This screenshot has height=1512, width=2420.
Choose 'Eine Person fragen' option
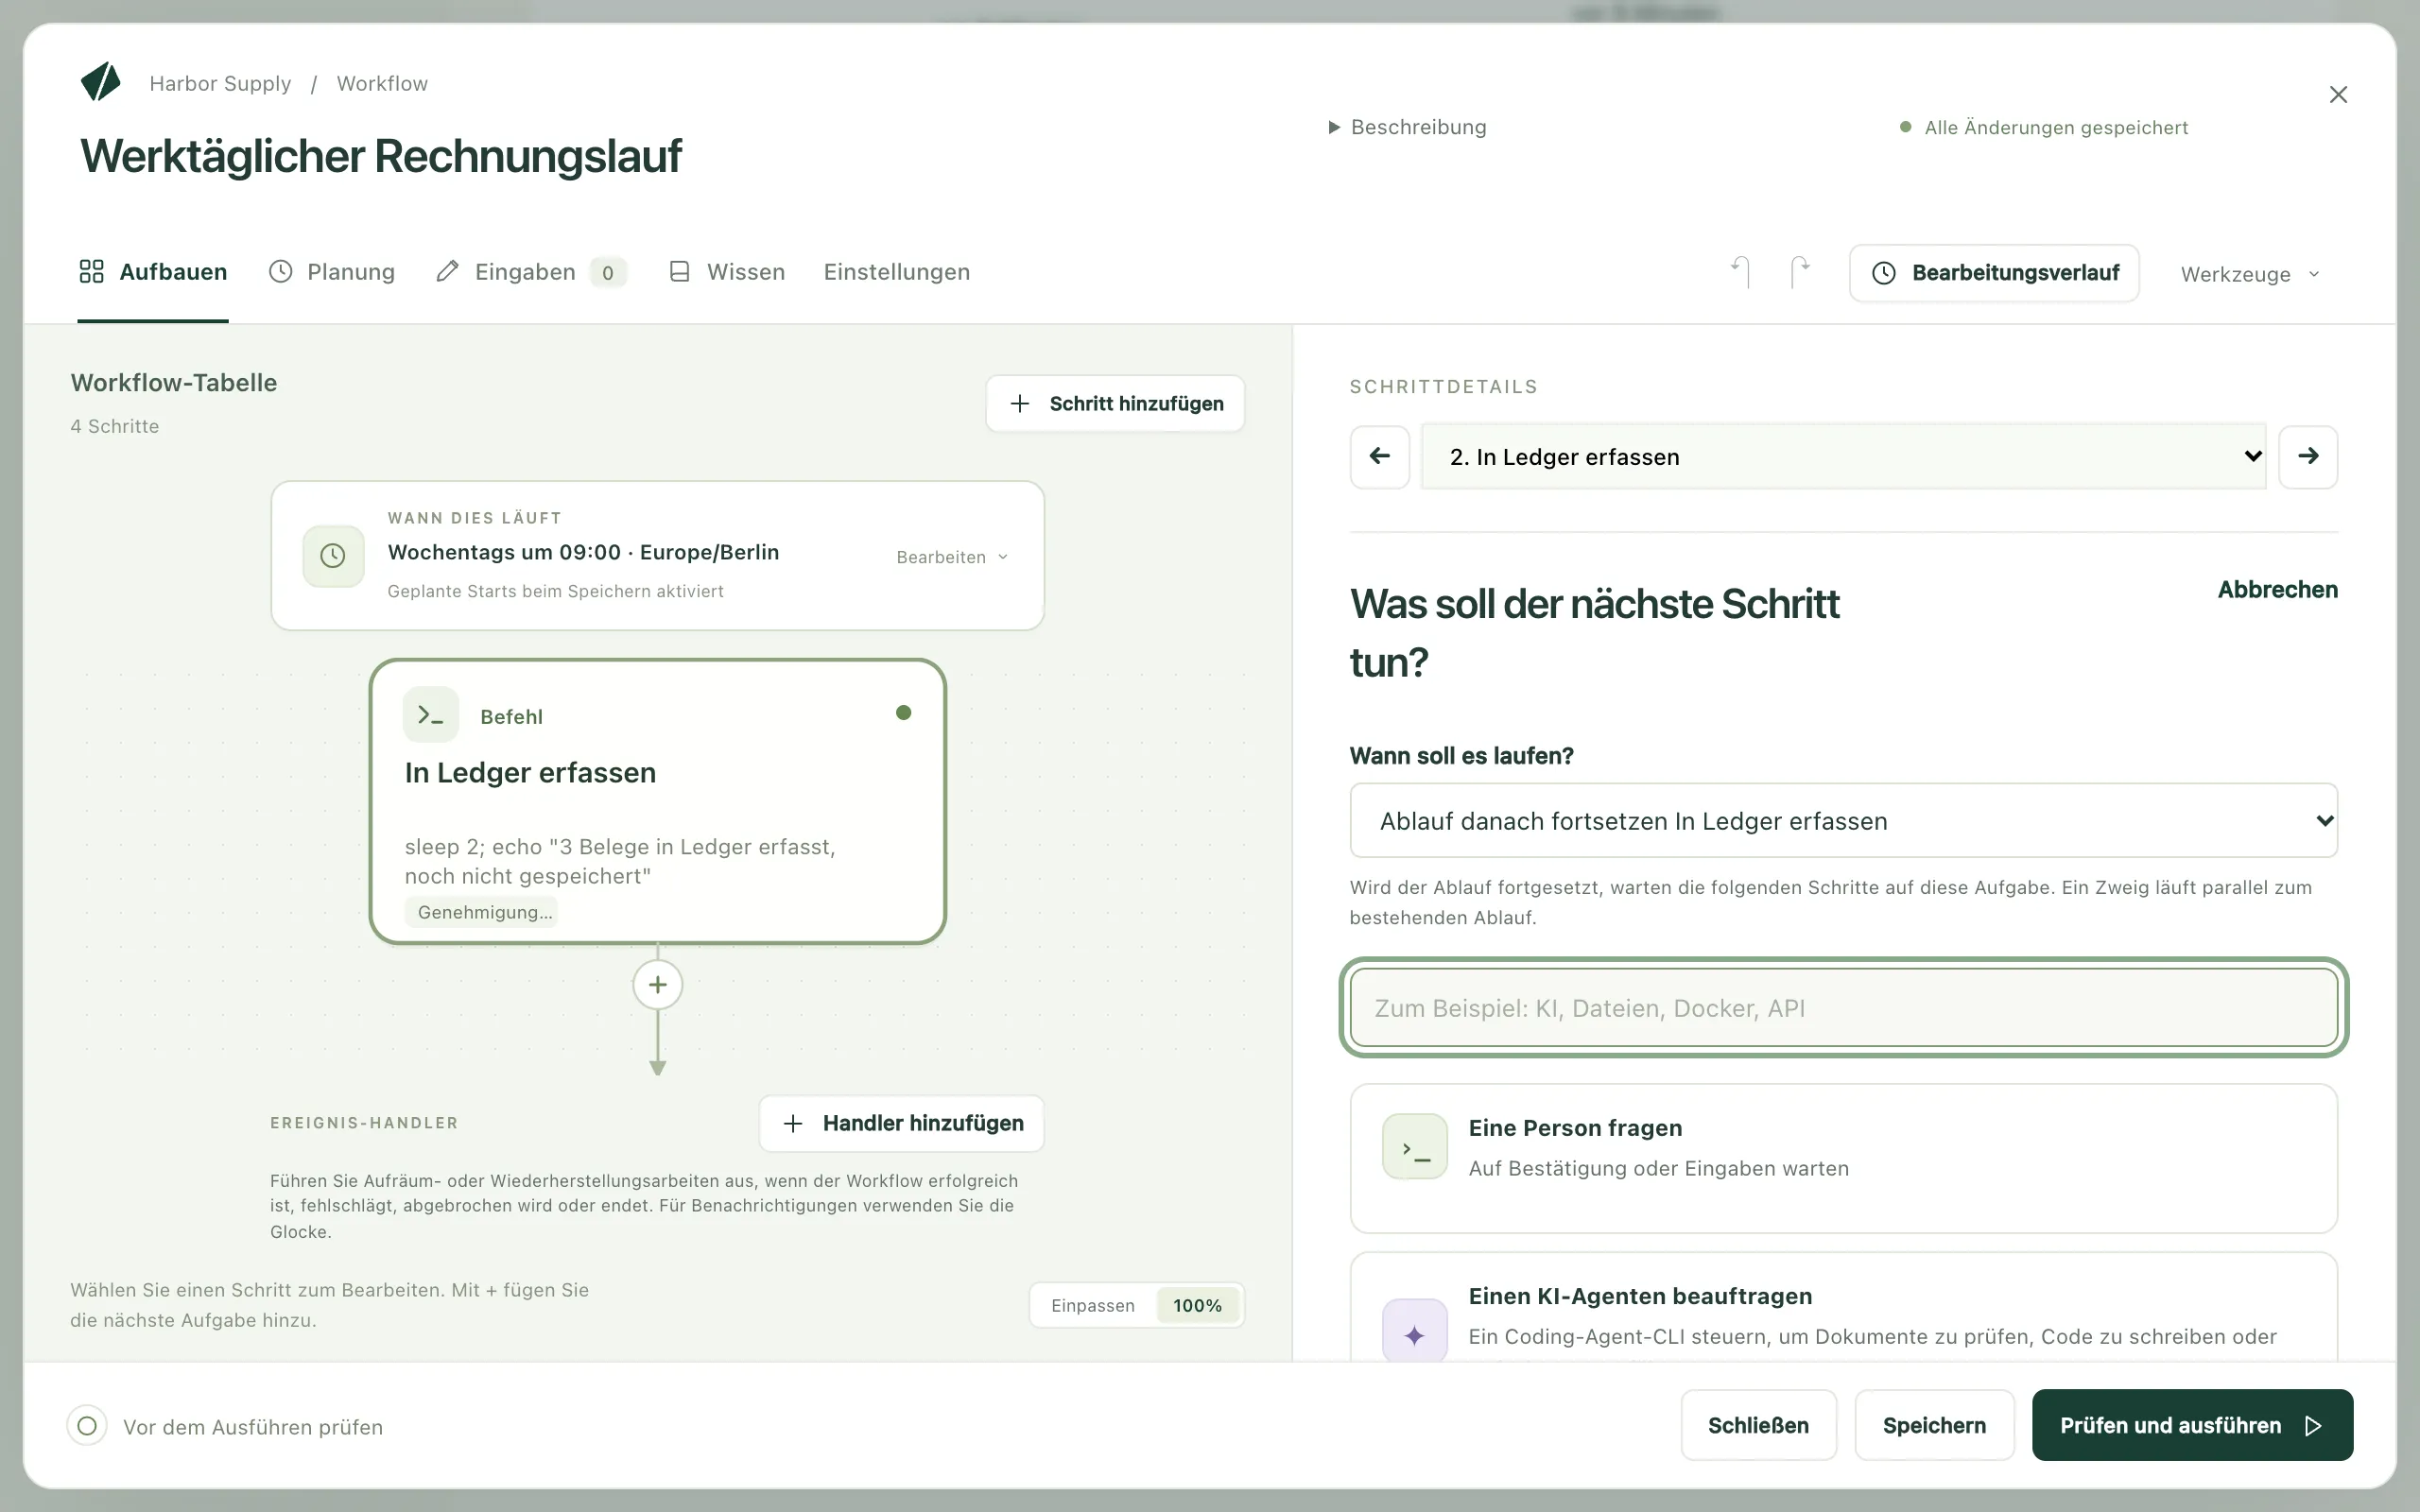tap(1843, 1159)
